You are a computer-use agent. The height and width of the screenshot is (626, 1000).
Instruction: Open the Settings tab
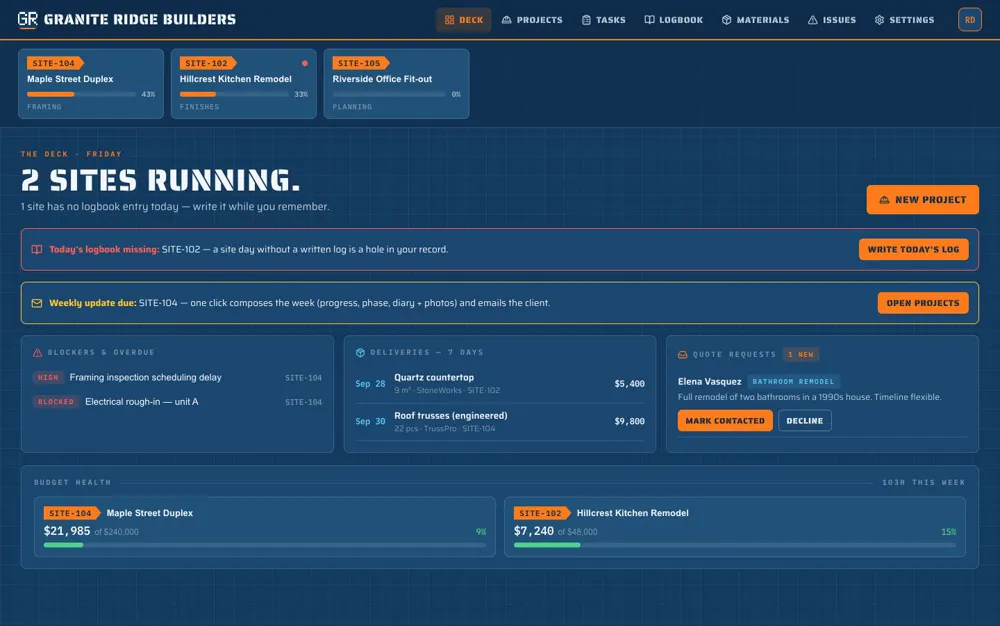point(904,20)
